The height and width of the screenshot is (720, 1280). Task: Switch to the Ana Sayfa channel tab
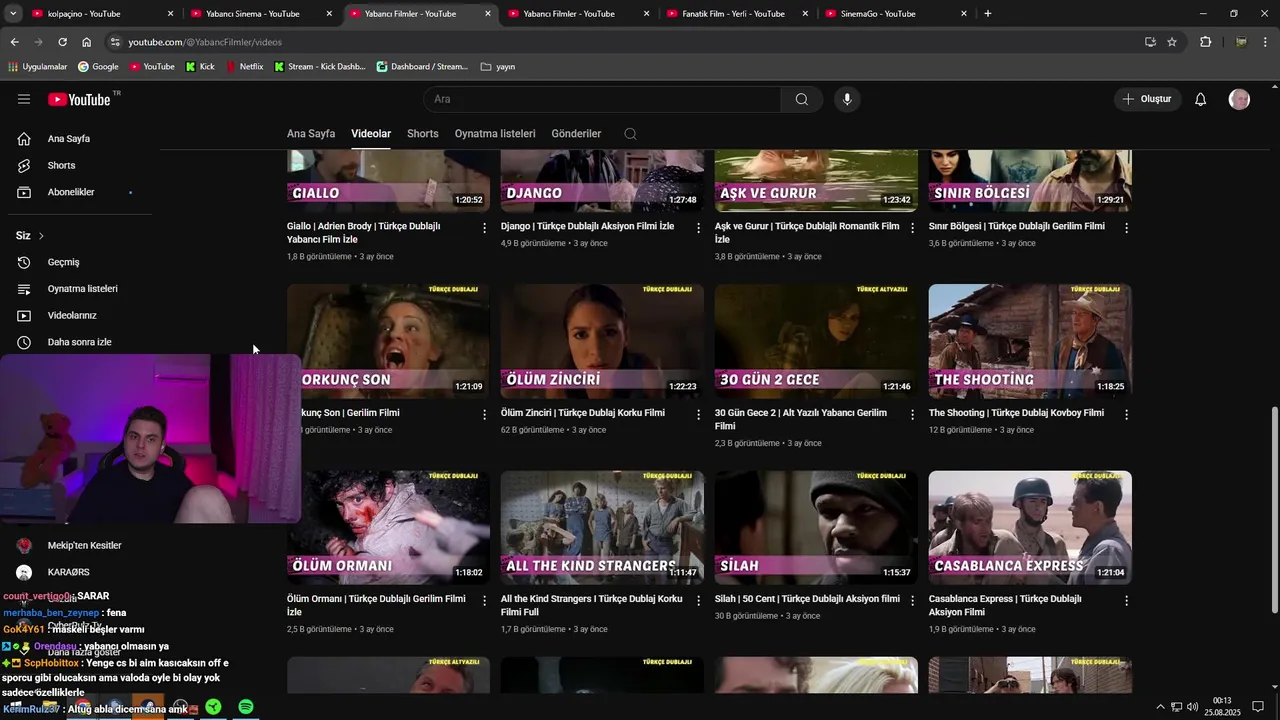[x=311, y=134]
